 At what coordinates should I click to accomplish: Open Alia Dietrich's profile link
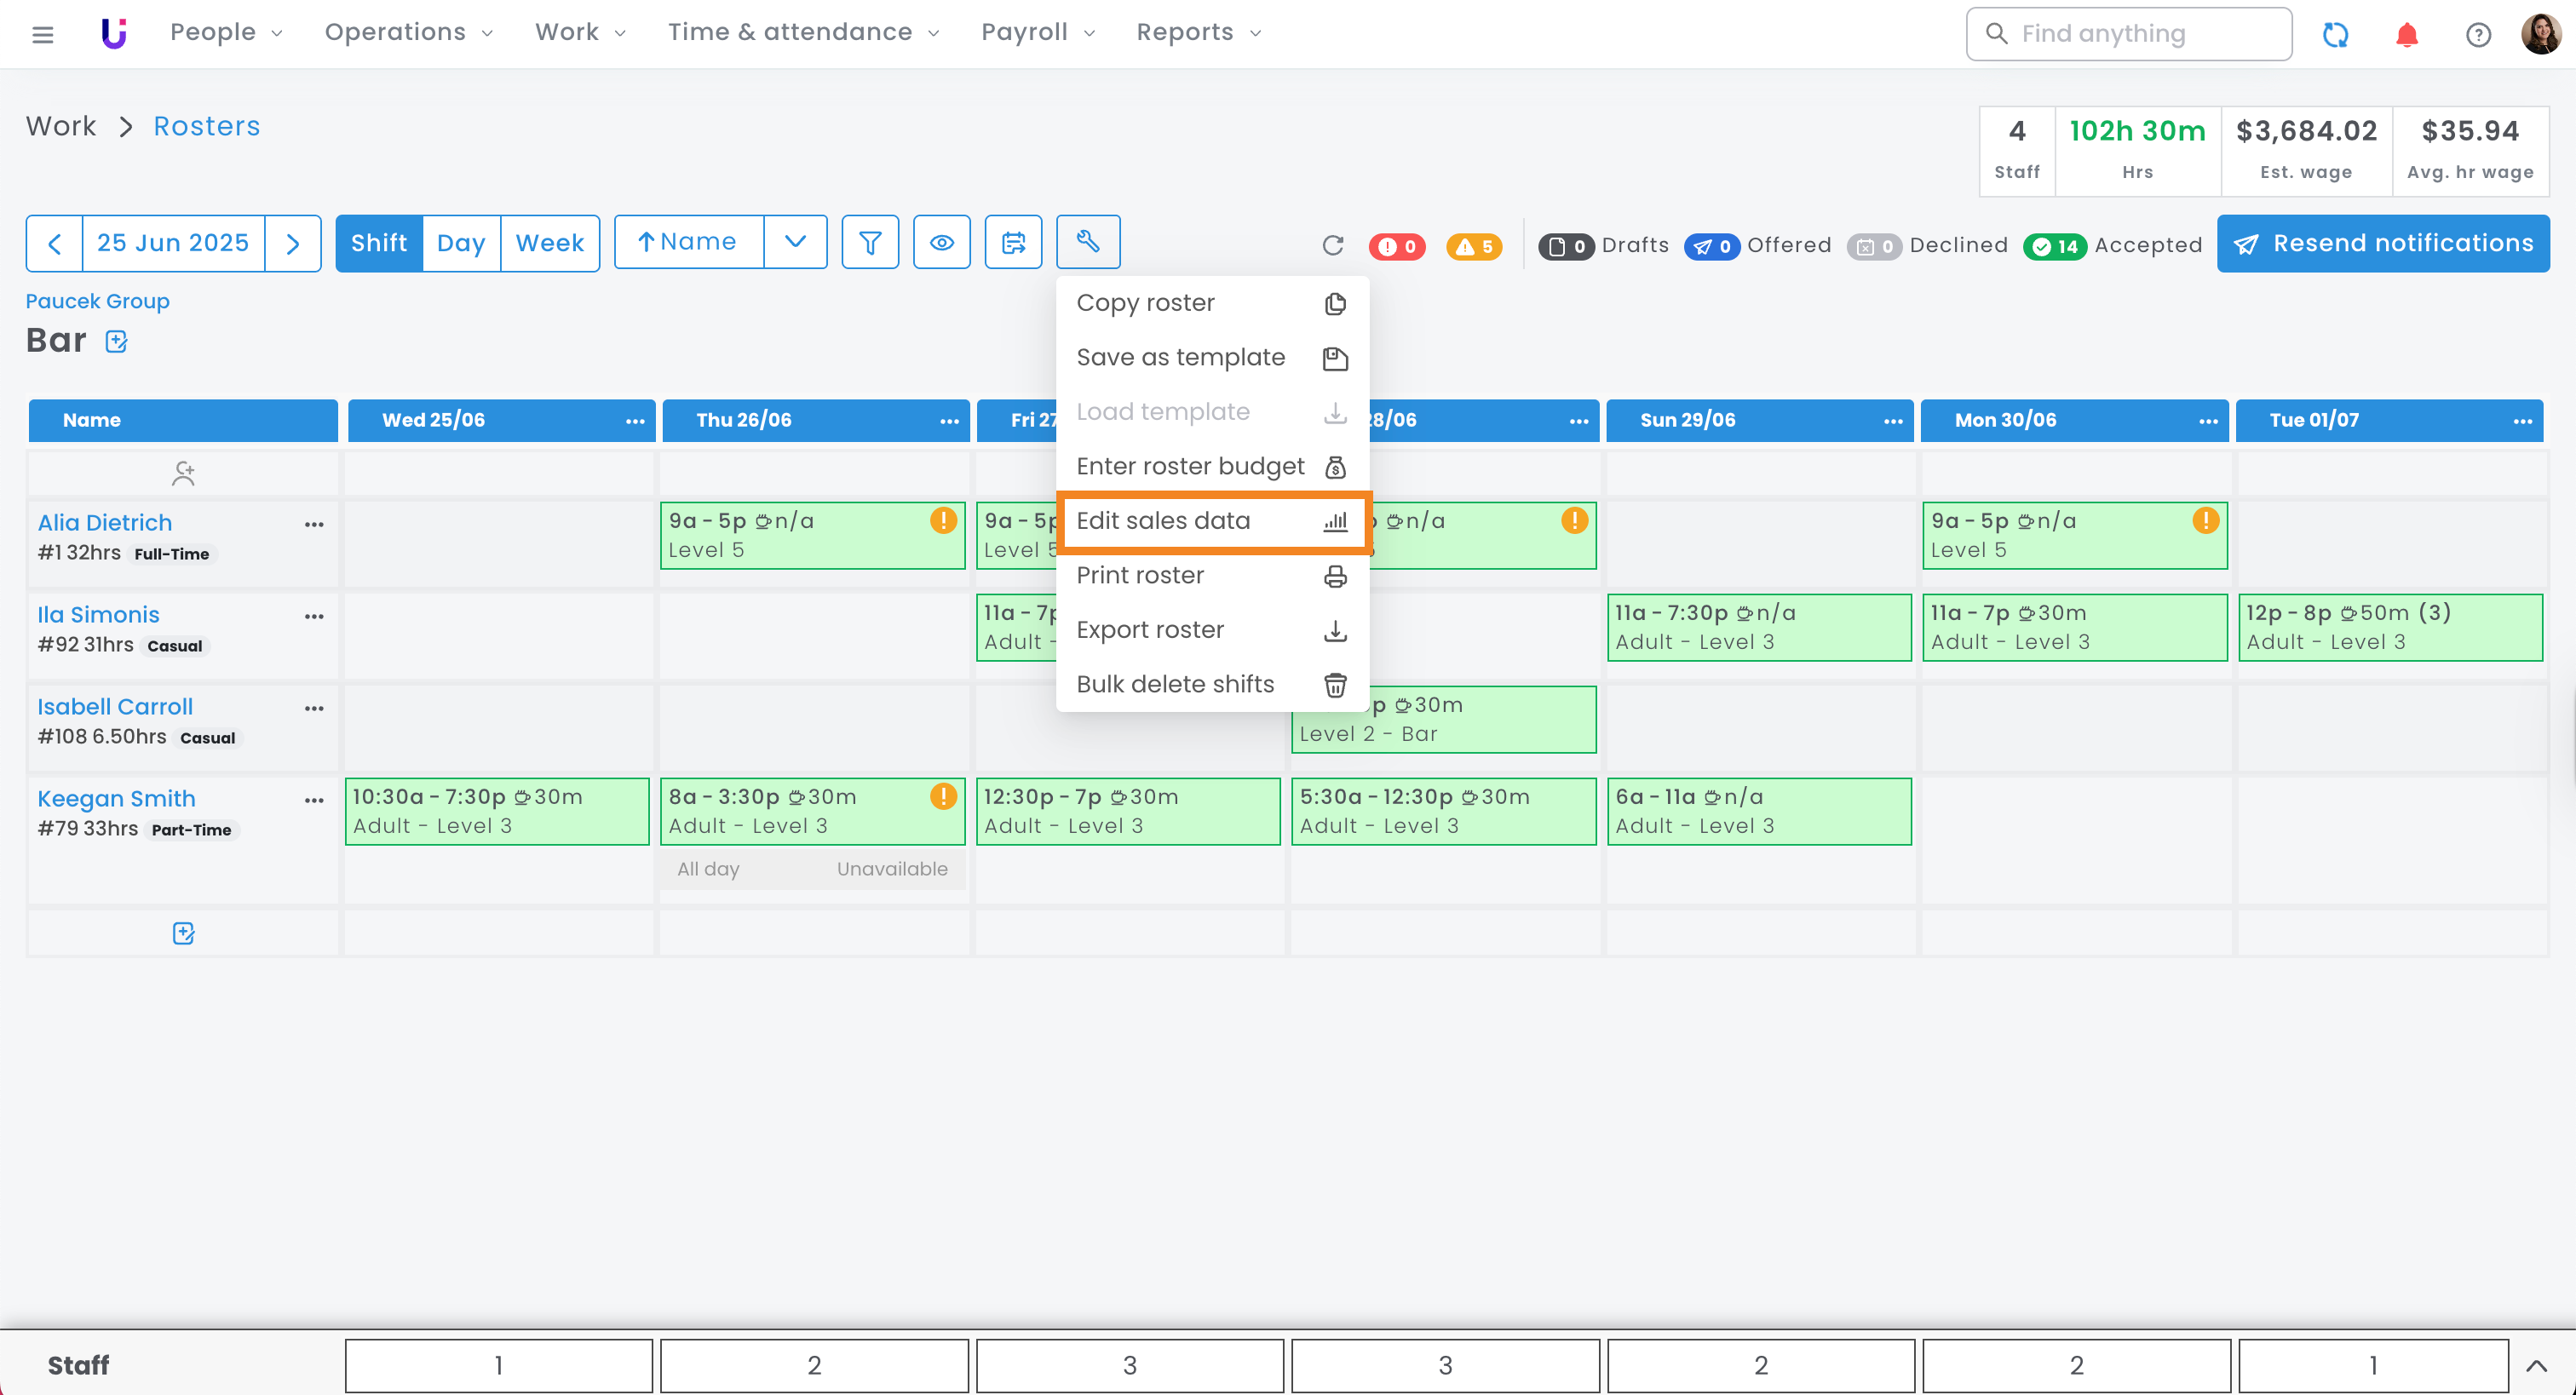pos(105,523)
